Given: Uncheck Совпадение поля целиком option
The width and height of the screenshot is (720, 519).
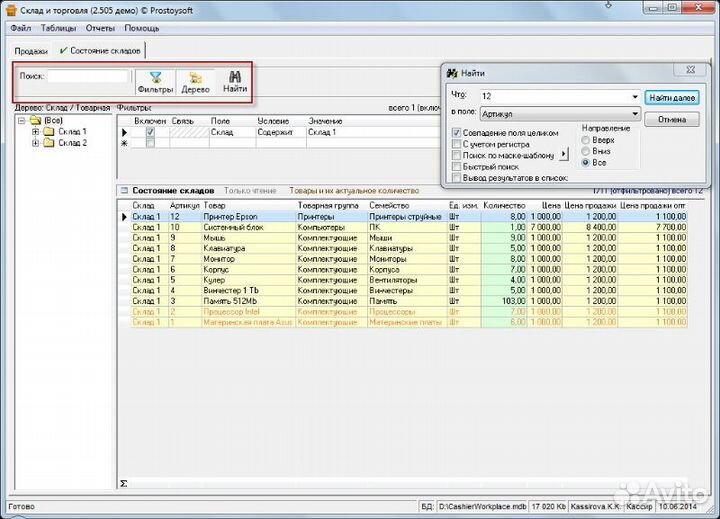Looking at the screenshot, I should (x=457, y=132).
